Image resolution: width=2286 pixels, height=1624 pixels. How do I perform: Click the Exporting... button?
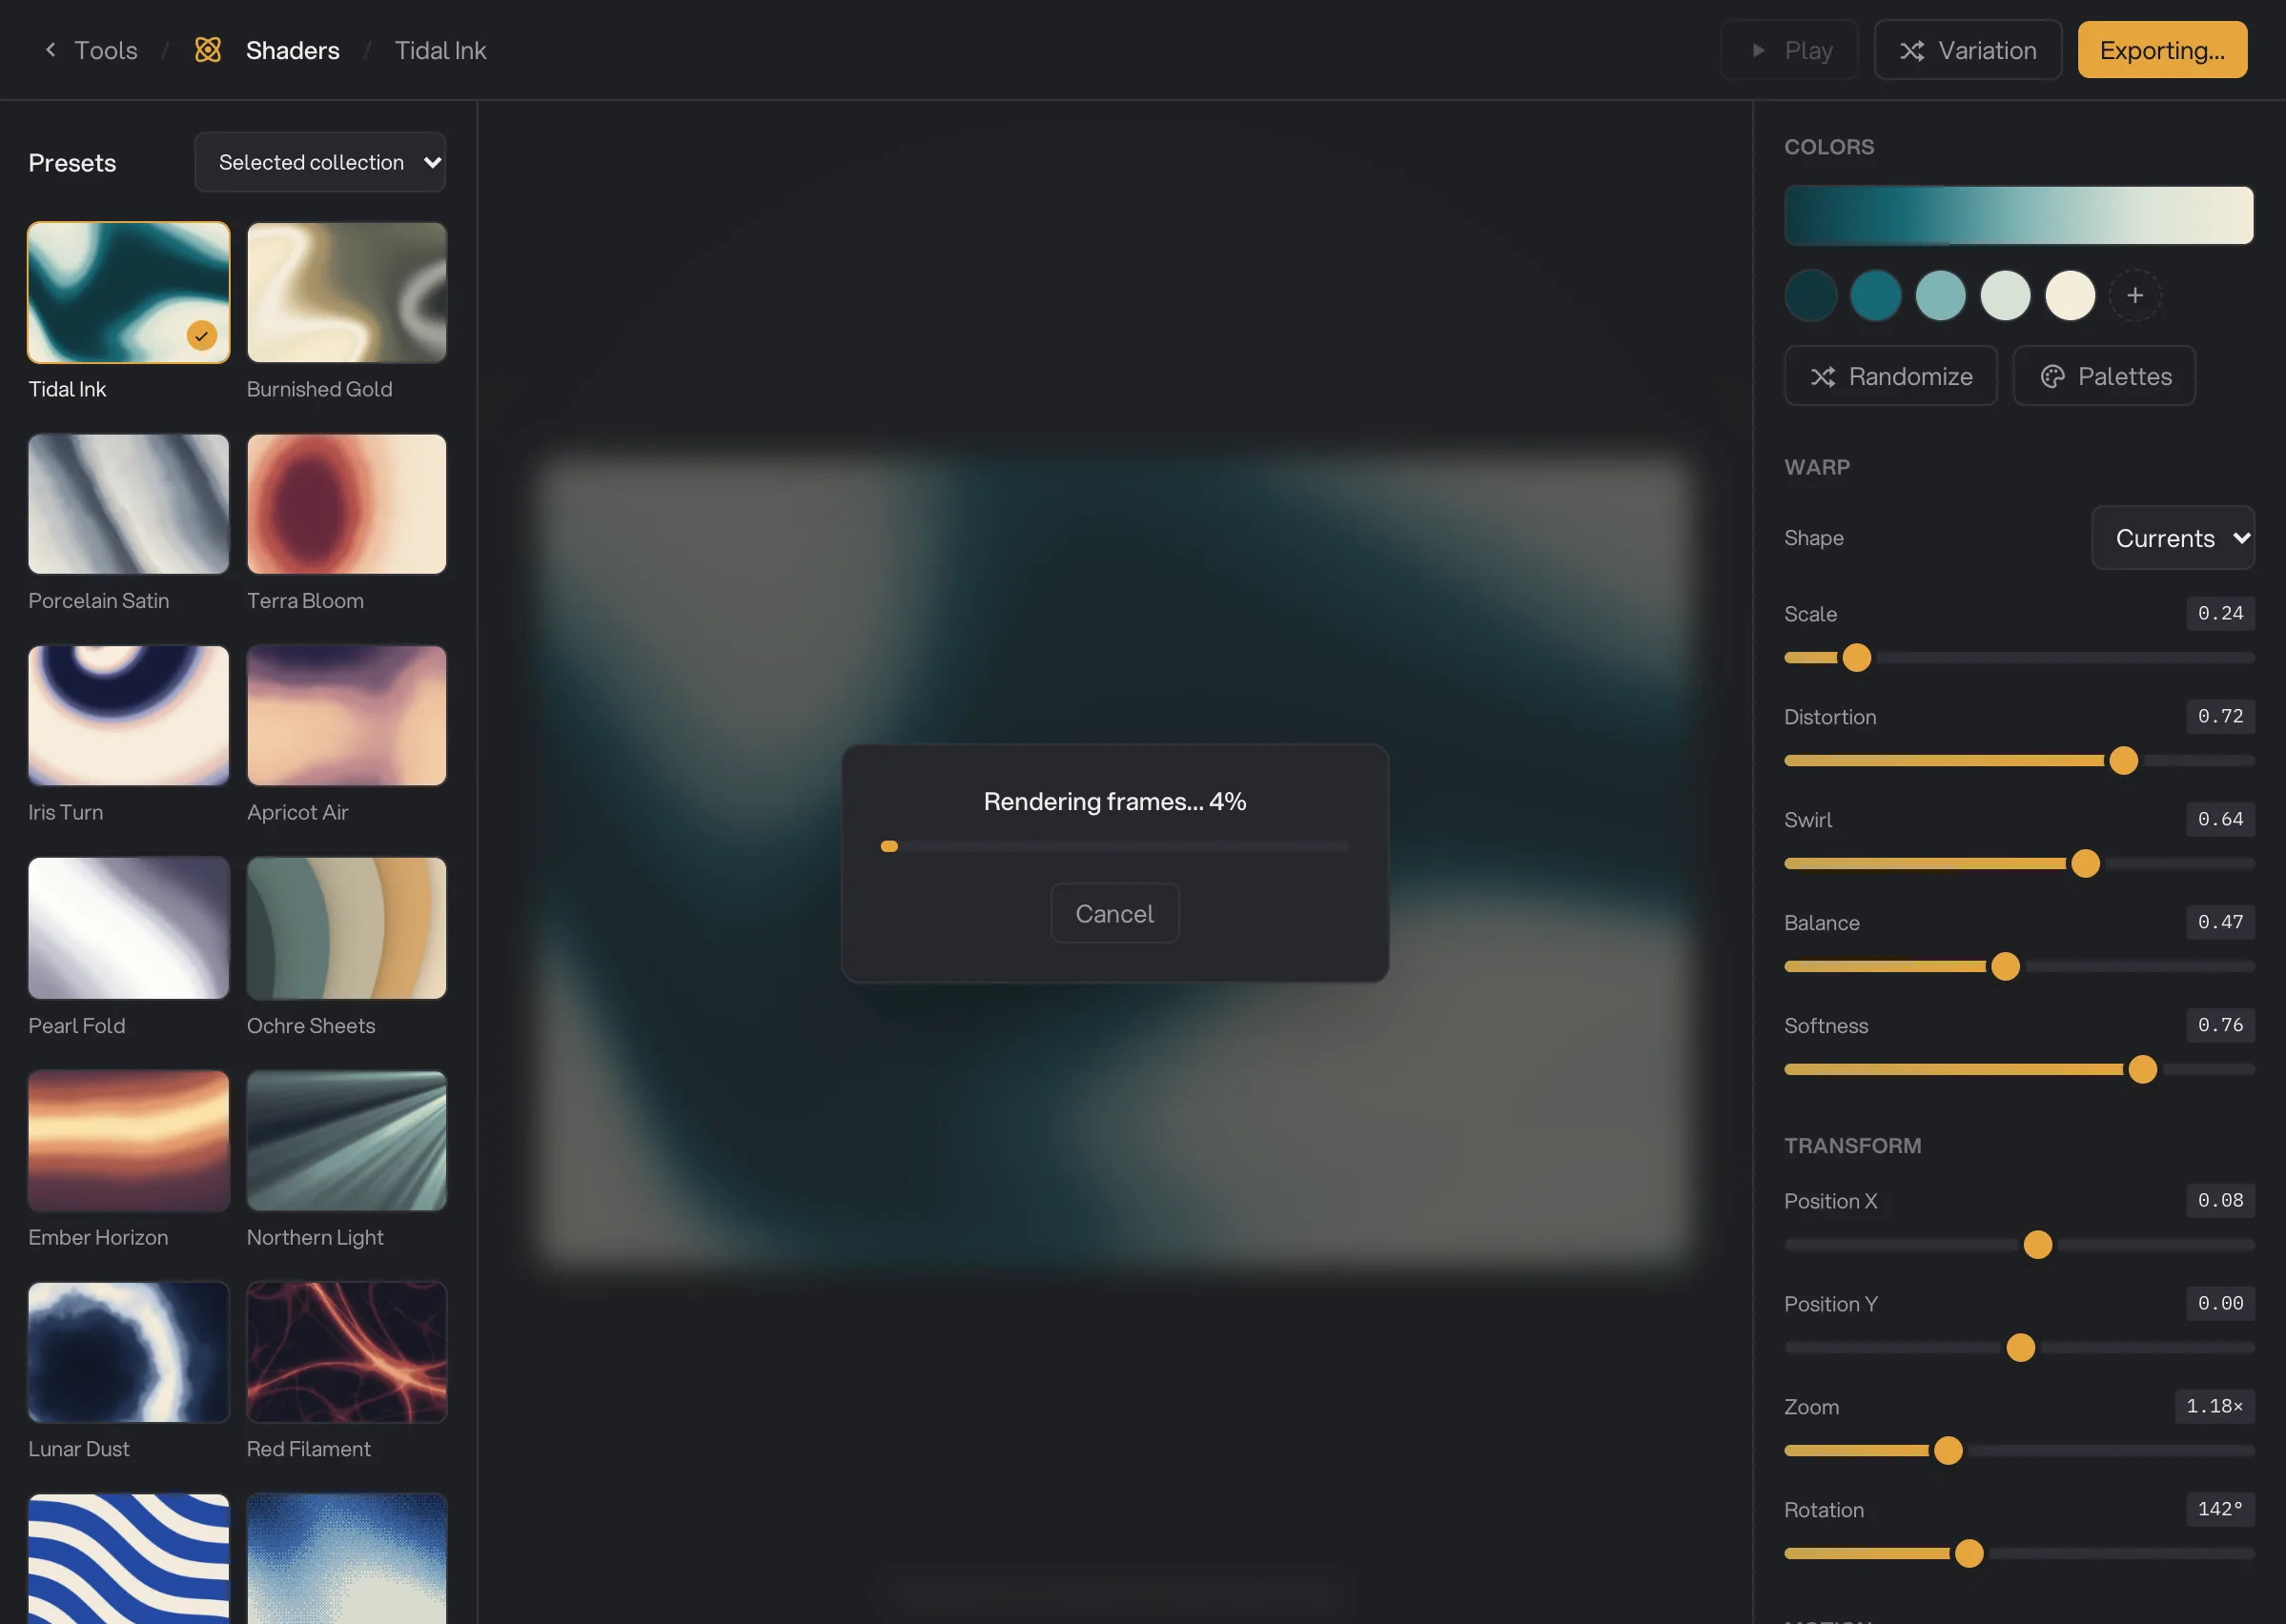(2162, 50)
